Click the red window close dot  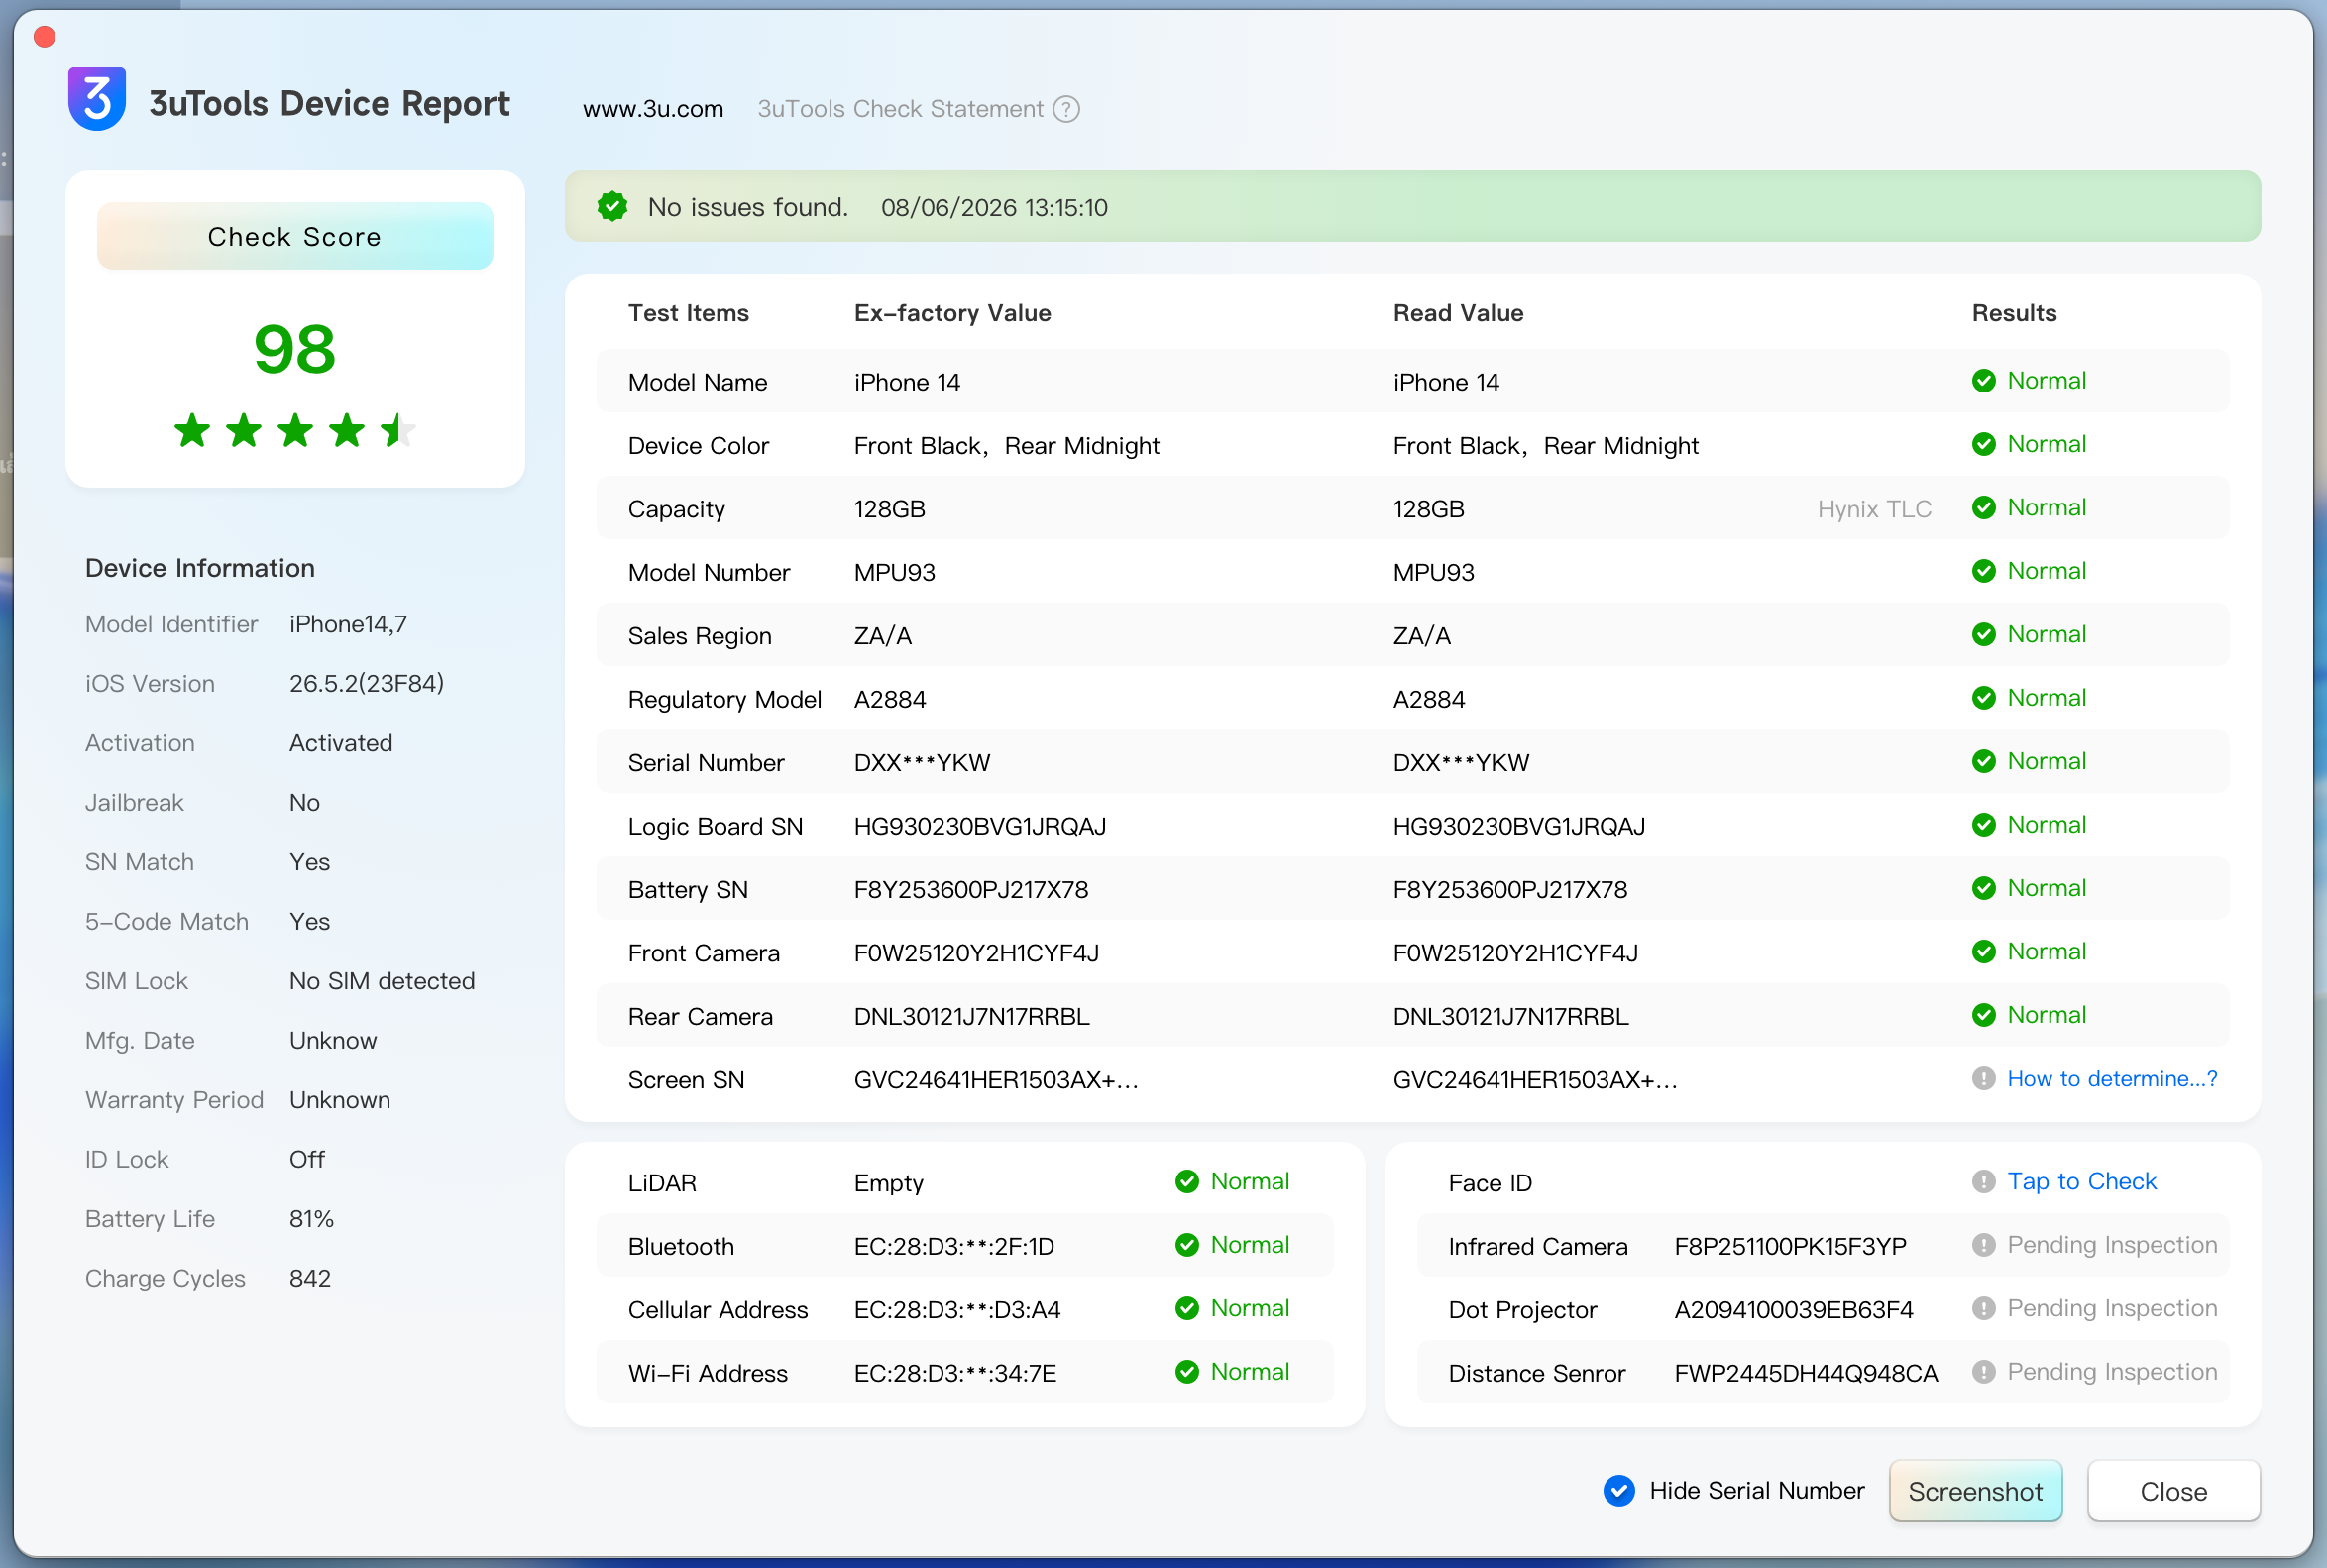44,37
